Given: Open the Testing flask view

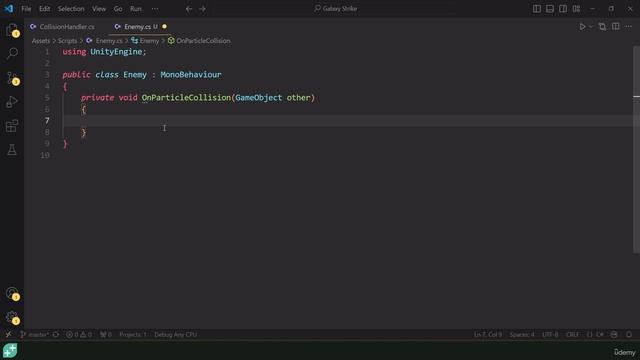Looking at the screenshot, I should (12, 150).
